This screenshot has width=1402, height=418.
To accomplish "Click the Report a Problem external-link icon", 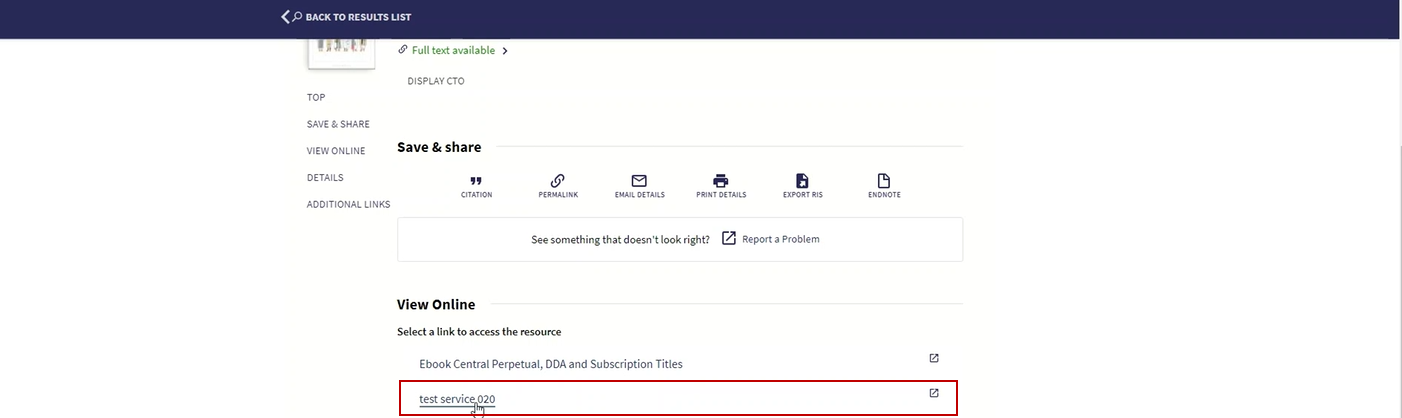I will pos(729,238).
